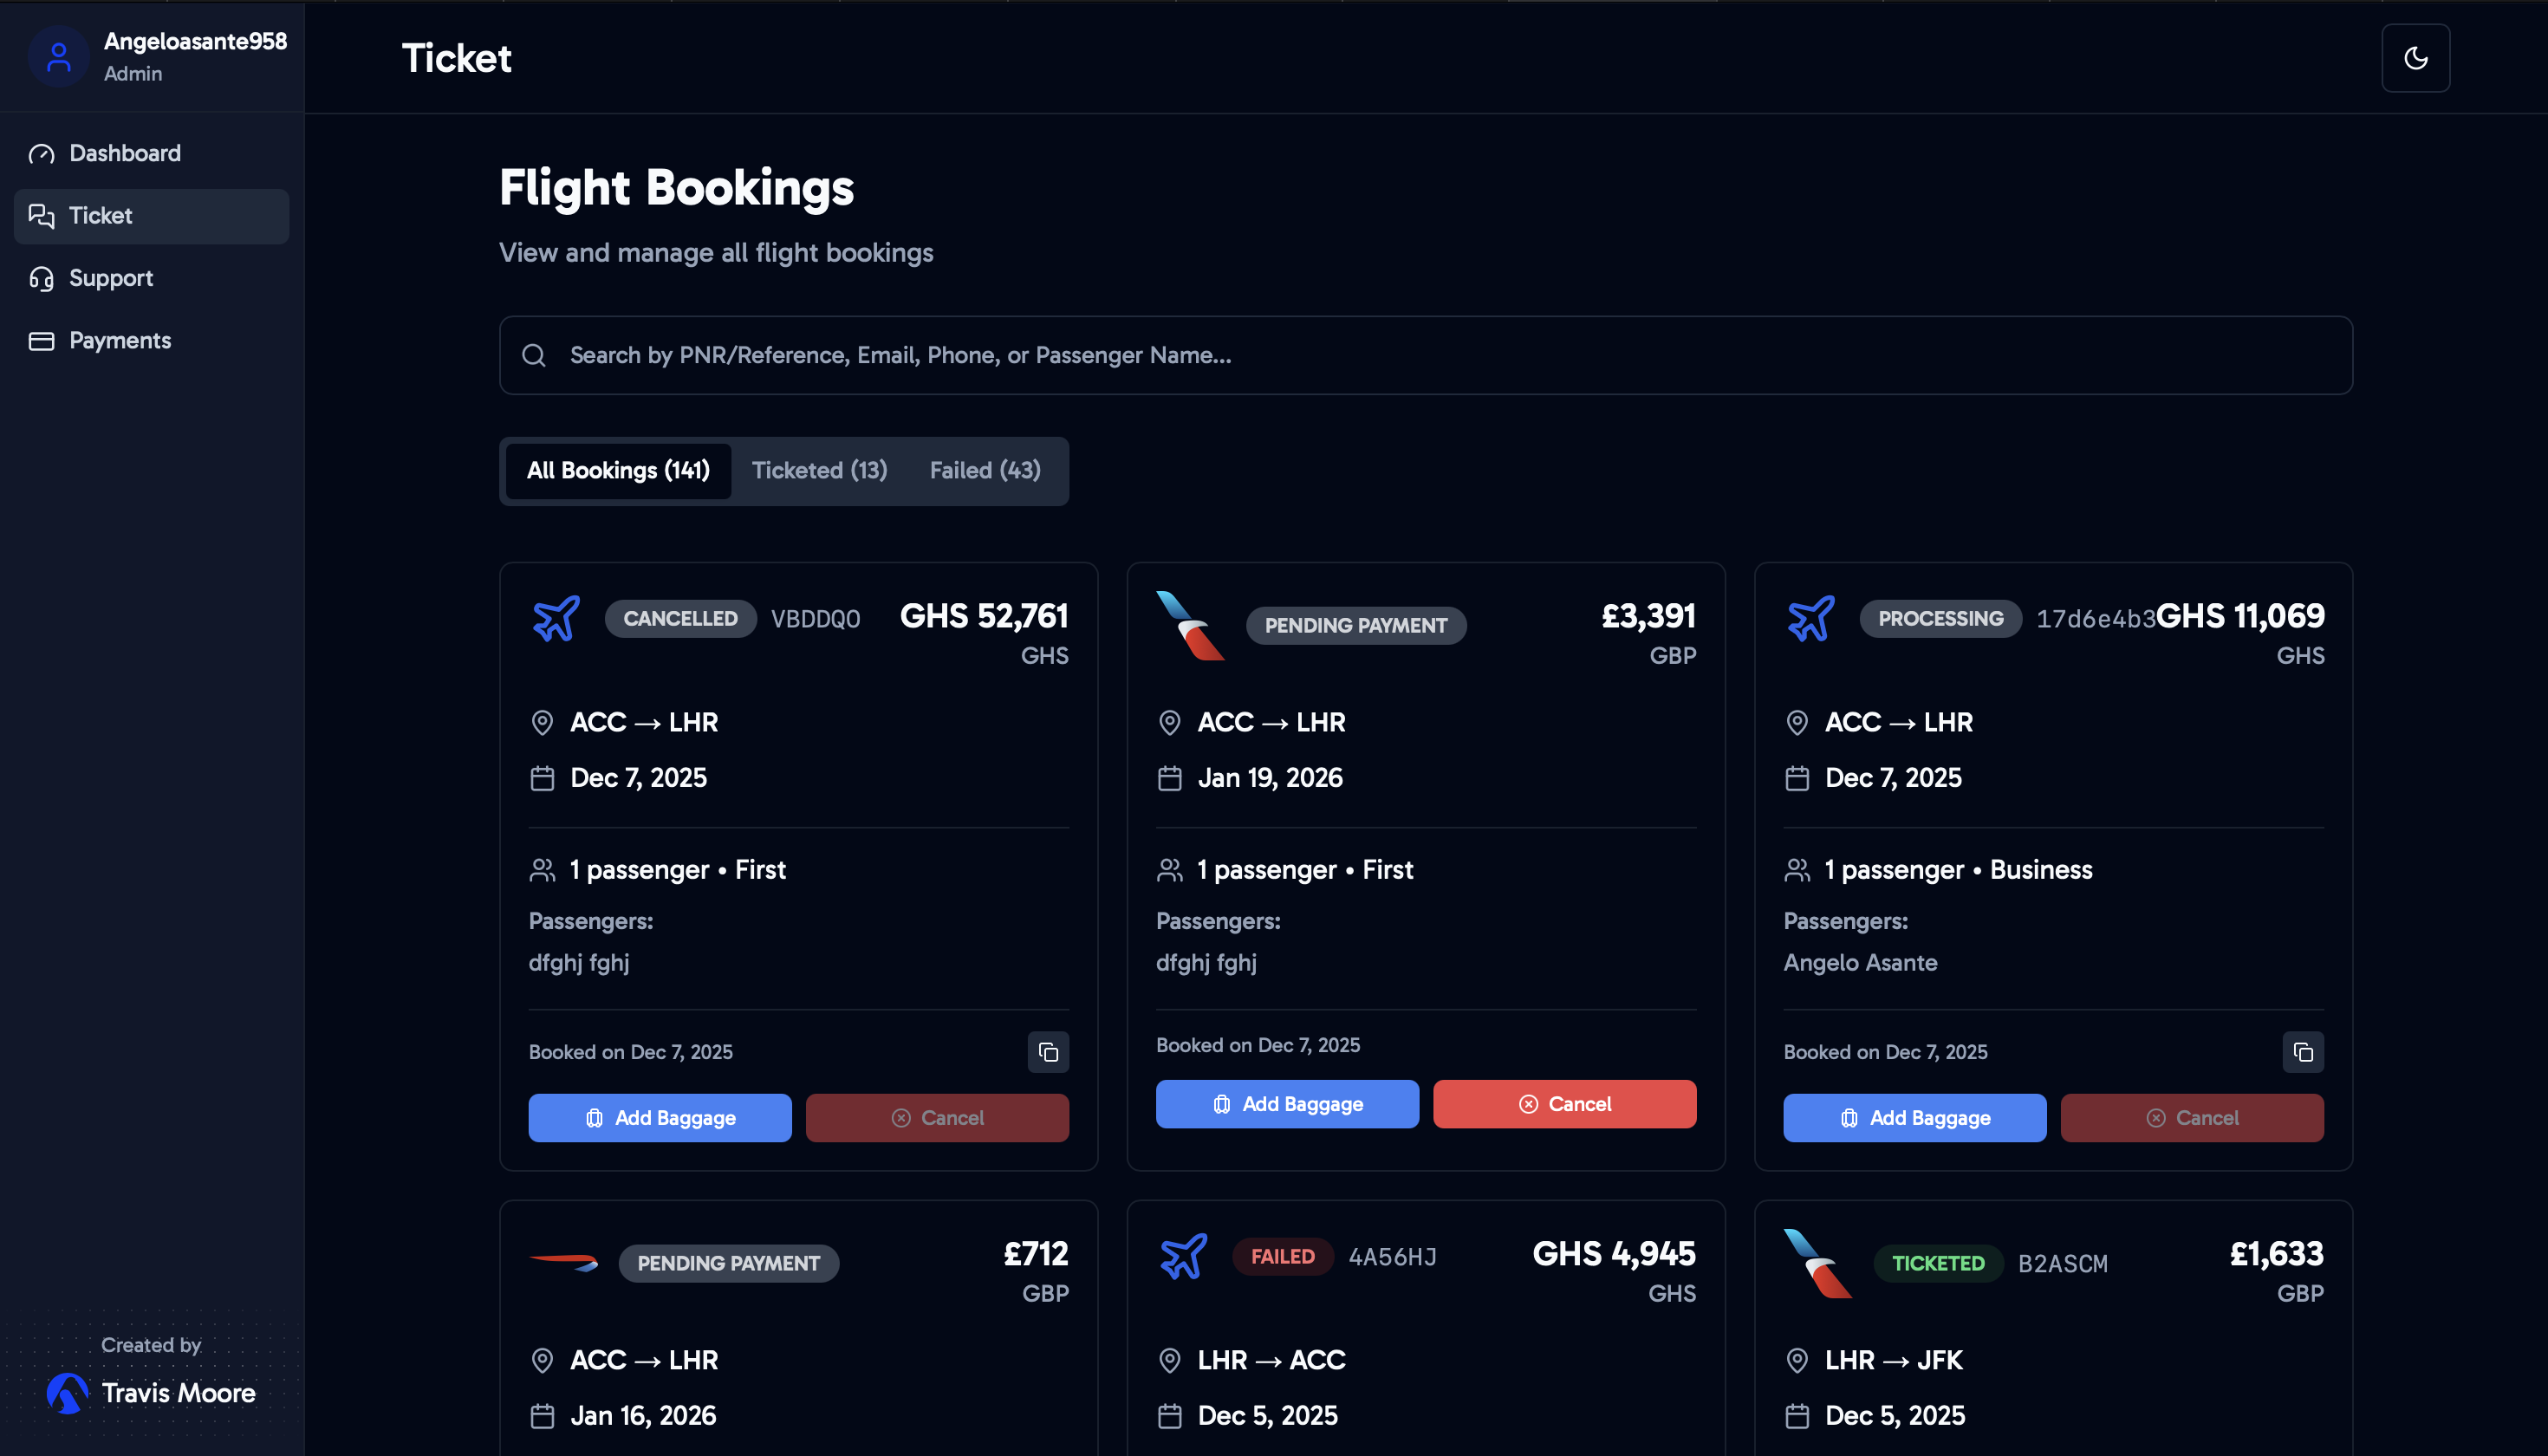Add Baggage on the £3,391 pending booking
This screenshot has height=1456, width=2548.
pyautogui.click(x=1287, y=1104)
